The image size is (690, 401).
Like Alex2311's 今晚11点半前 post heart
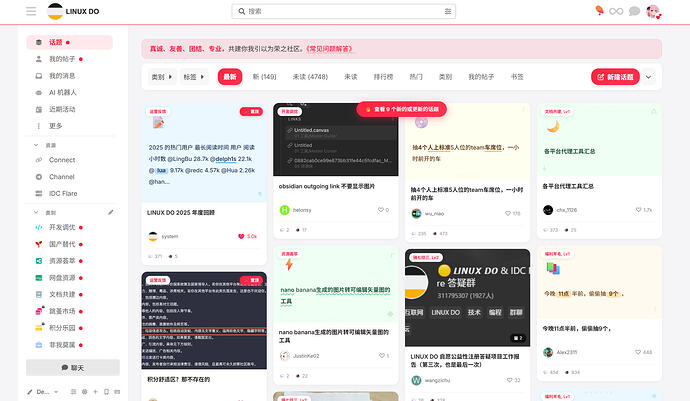pos(638,352)
